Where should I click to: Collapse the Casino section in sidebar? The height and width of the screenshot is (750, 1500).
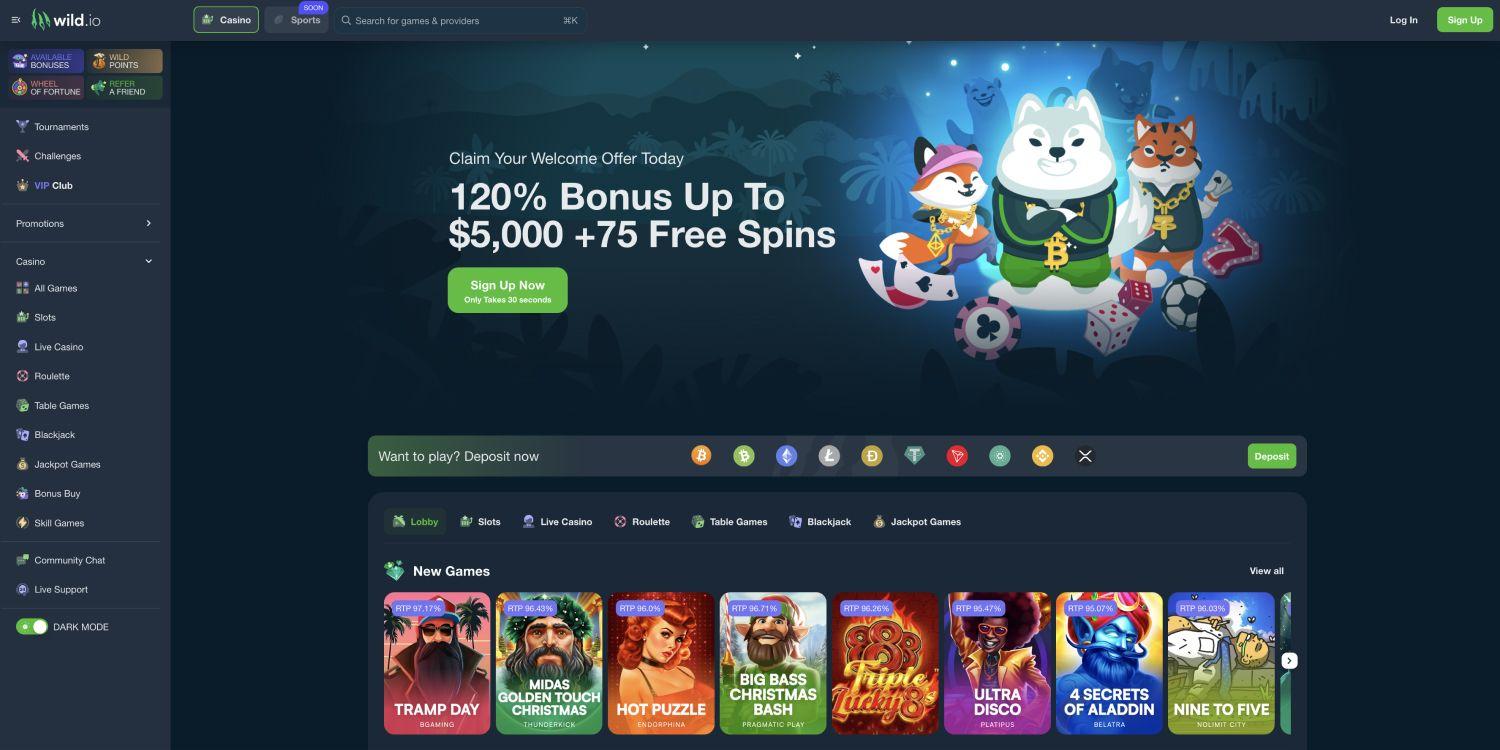149,261
